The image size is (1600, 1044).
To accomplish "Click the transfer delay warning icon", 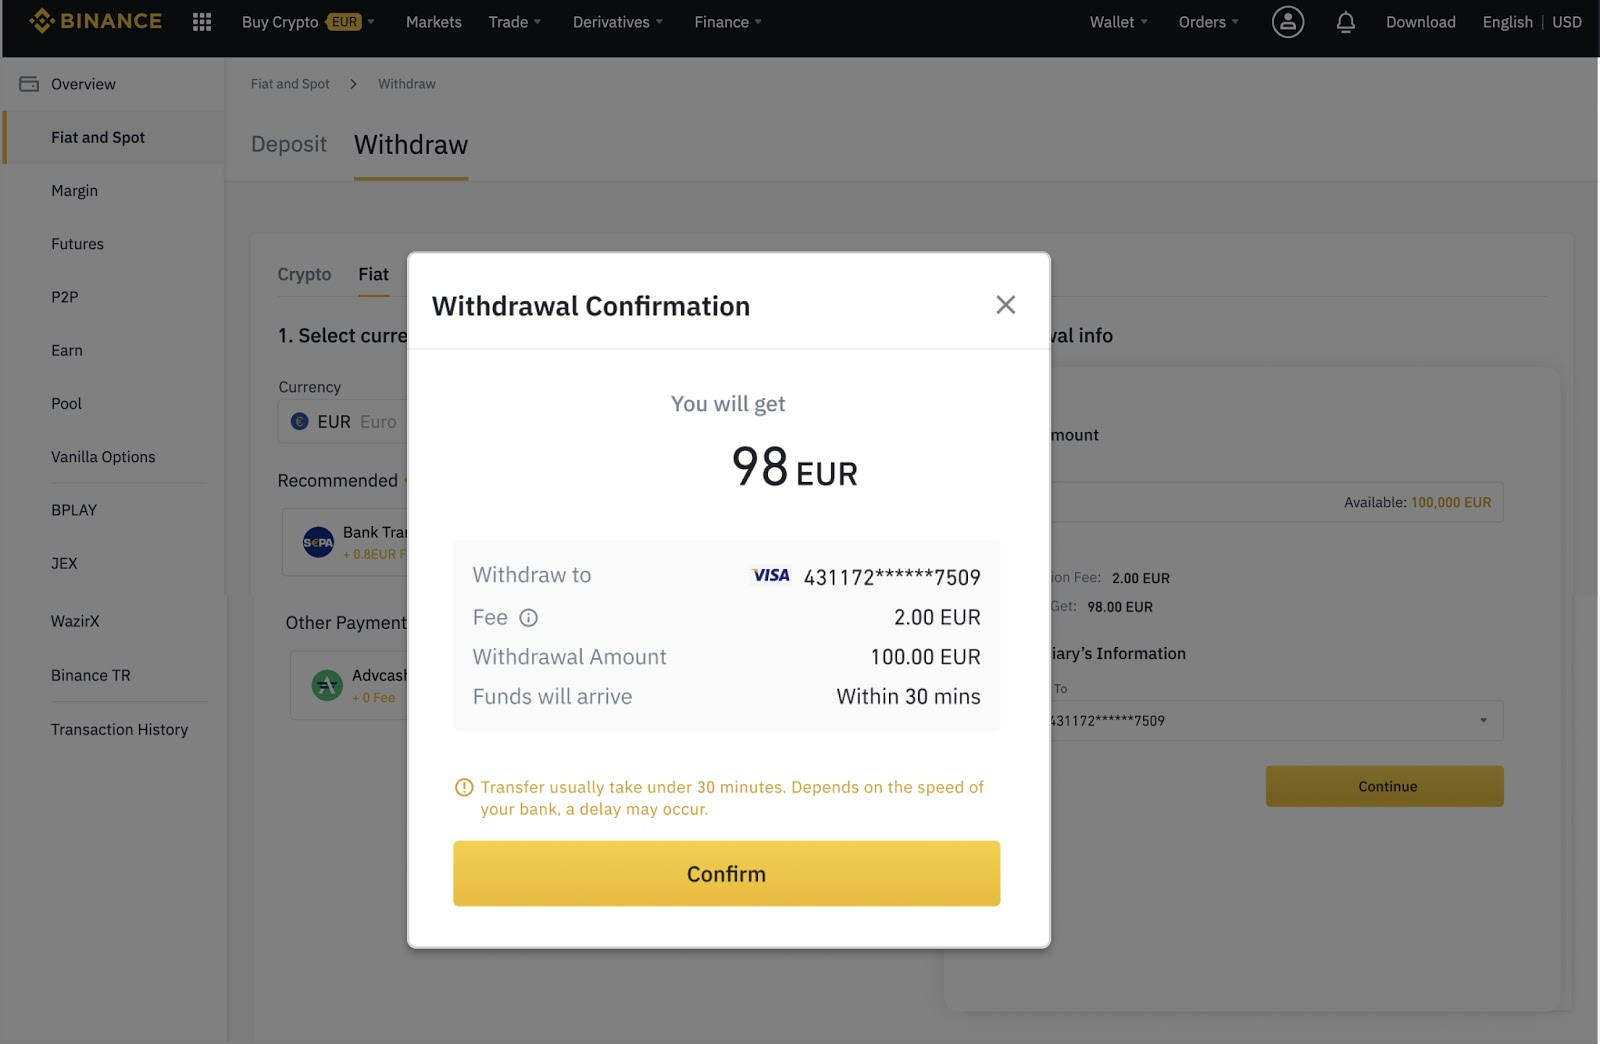I will 464,788.
